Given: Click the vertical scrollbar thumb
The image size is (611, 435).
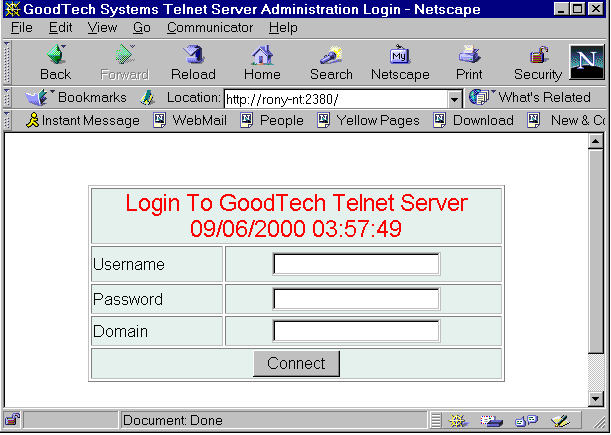Looking at the screenshot, I should (x=596, y=251).
